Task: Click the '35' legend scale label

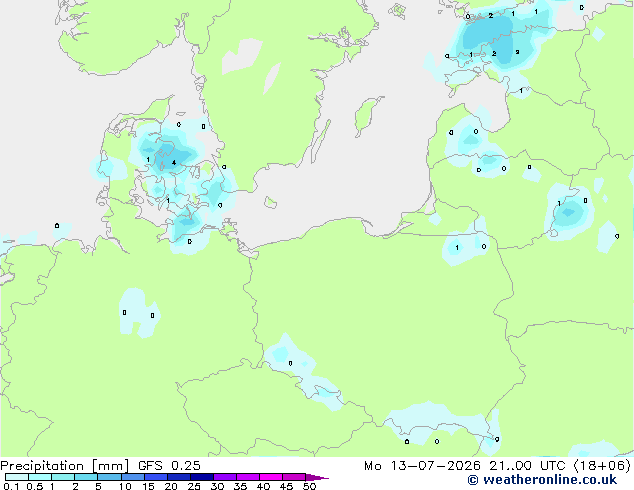Action: coord(240,486)
